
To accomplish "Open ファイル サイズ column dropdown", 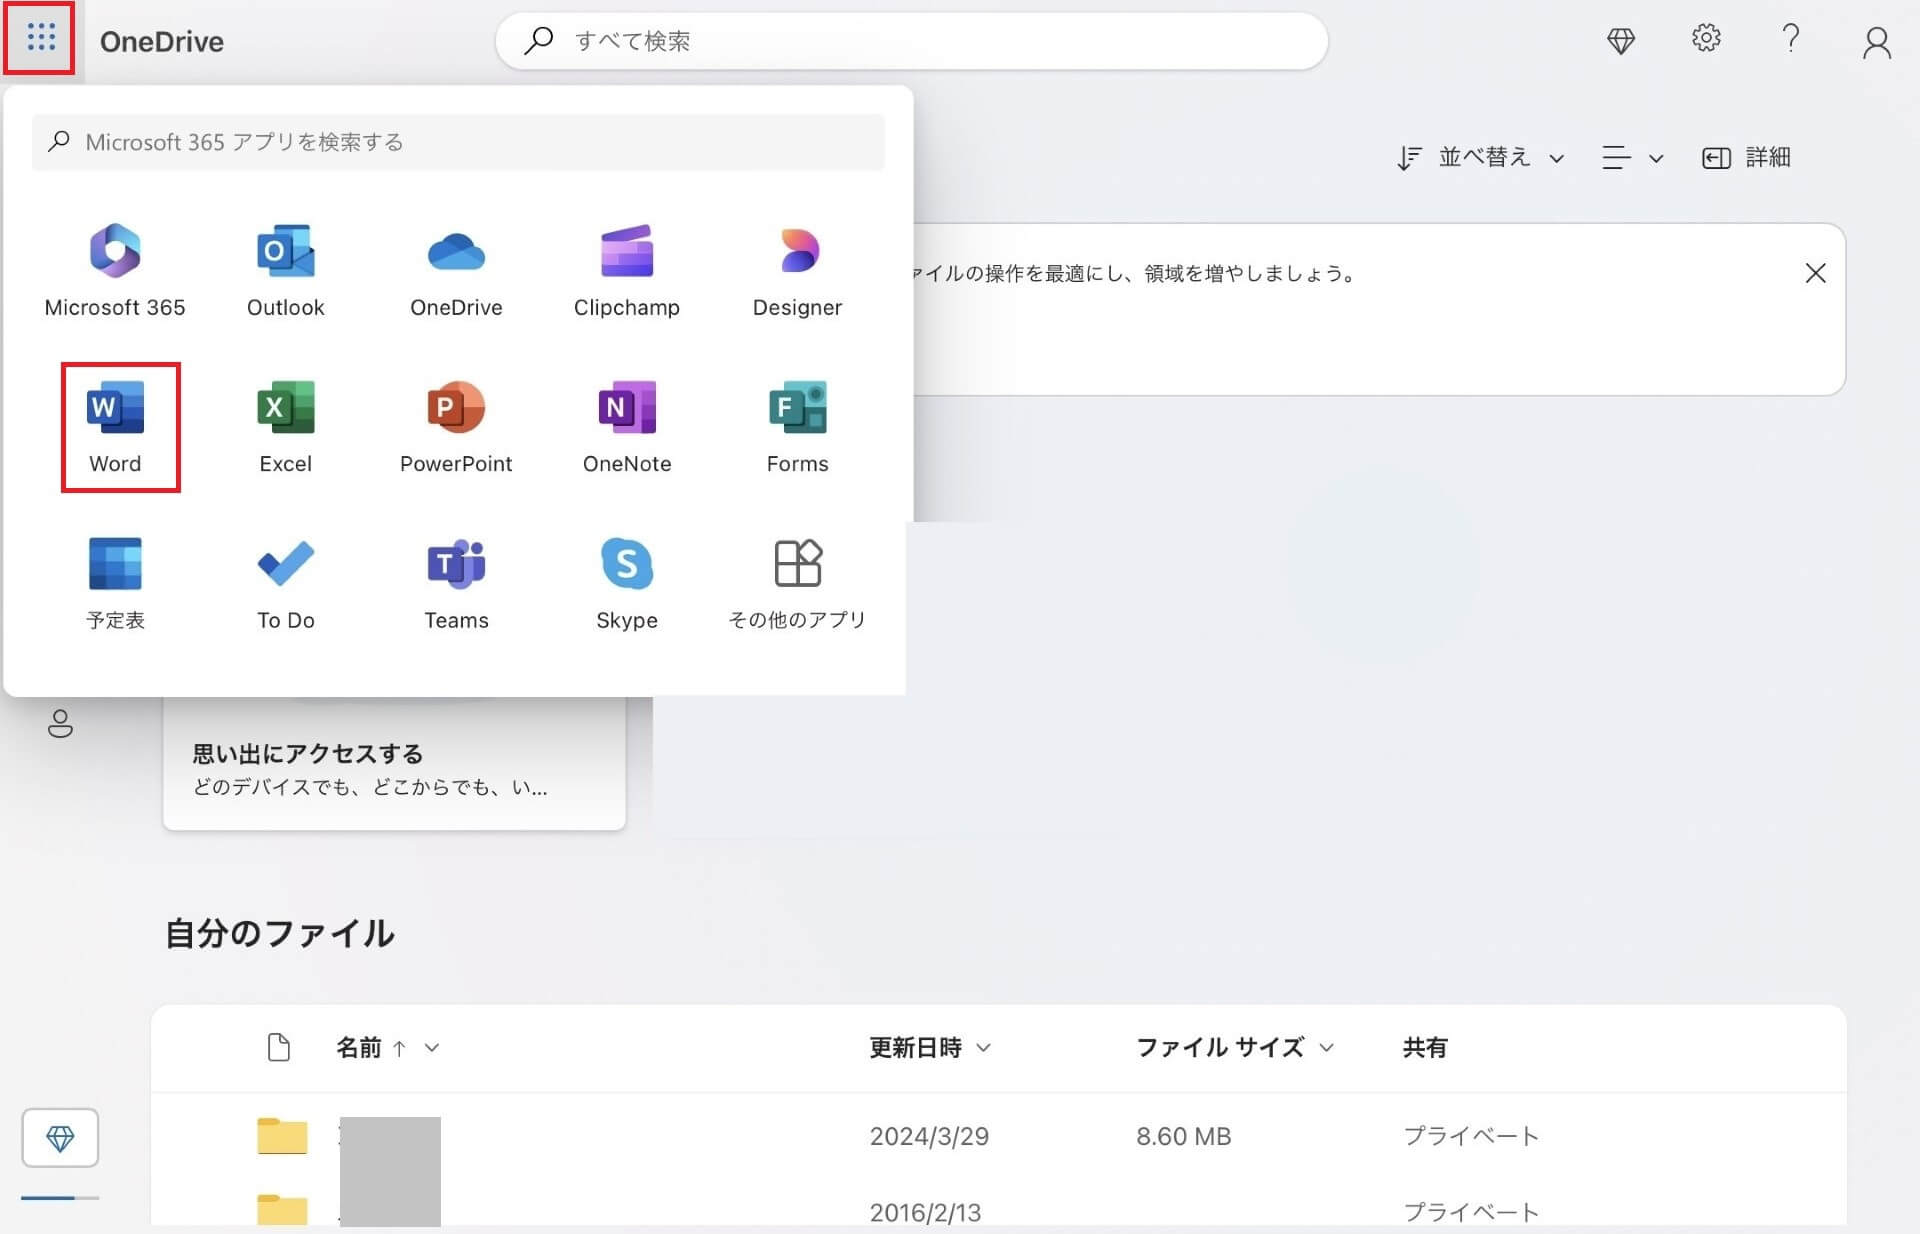I will click(x=1235, y=1047).
